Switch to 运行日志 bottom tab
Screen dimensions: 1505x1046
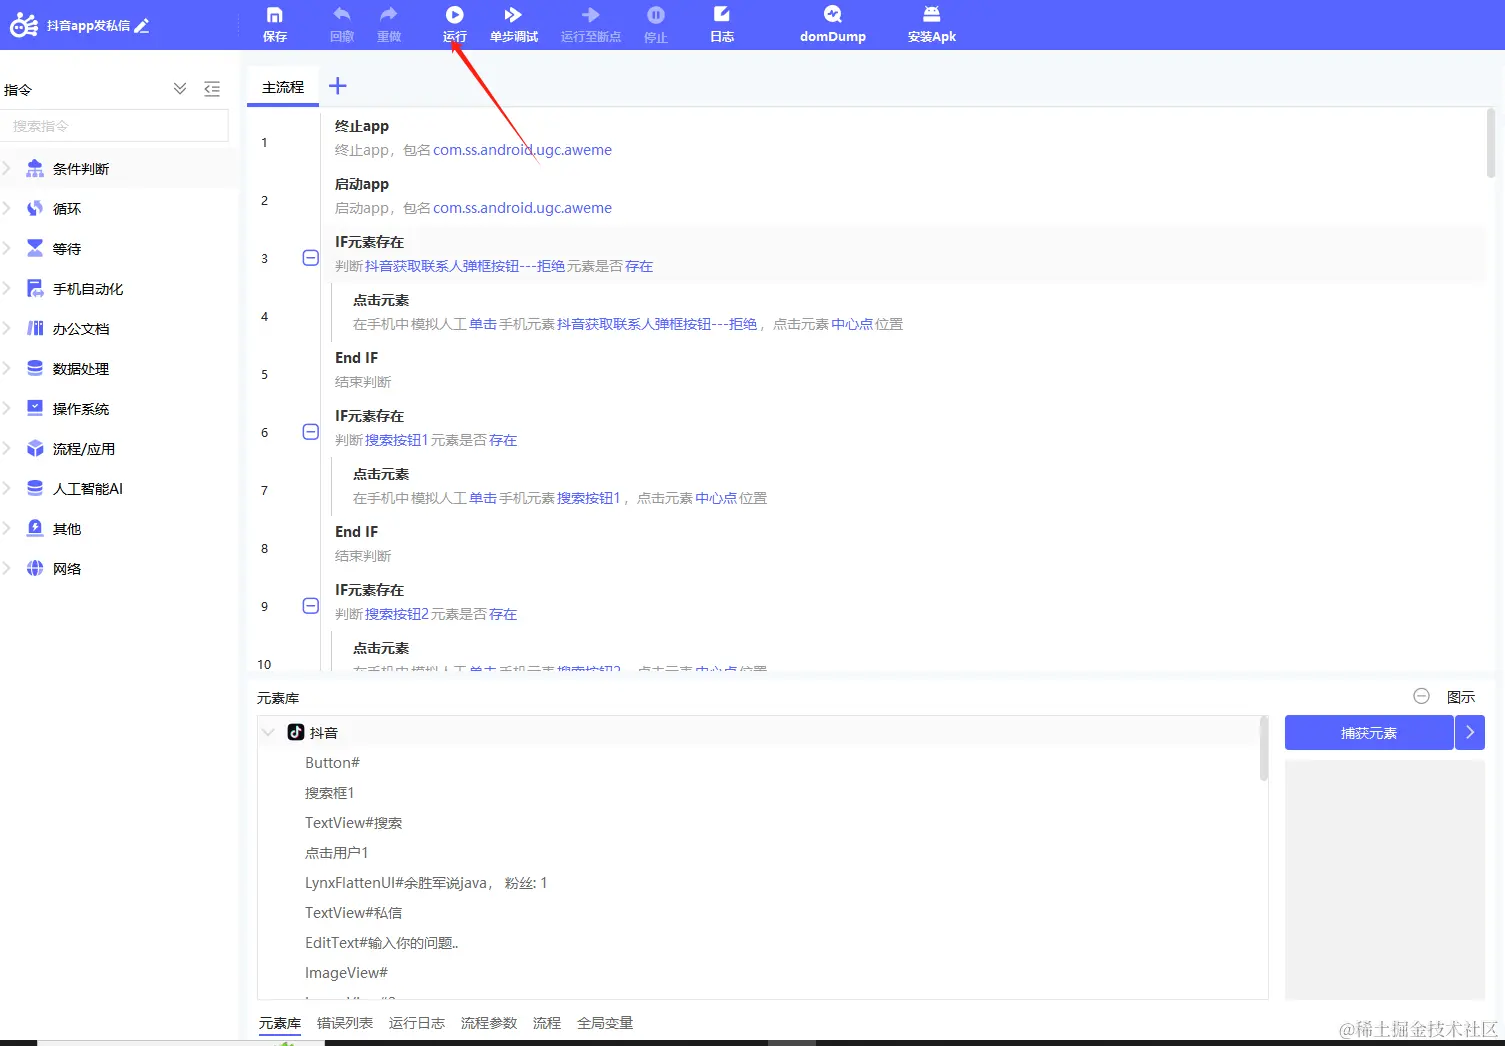tap(417, 1023)
